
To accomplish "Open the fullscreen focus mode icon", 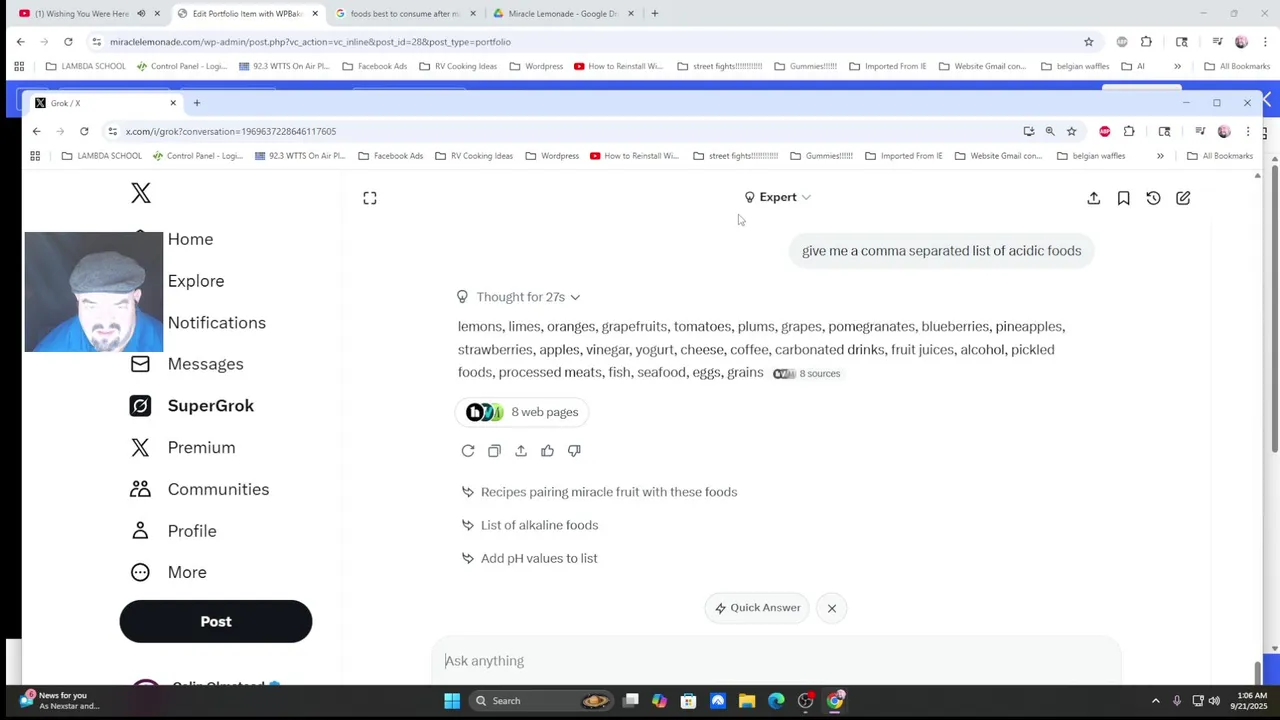I will click(x=370, y=198).
